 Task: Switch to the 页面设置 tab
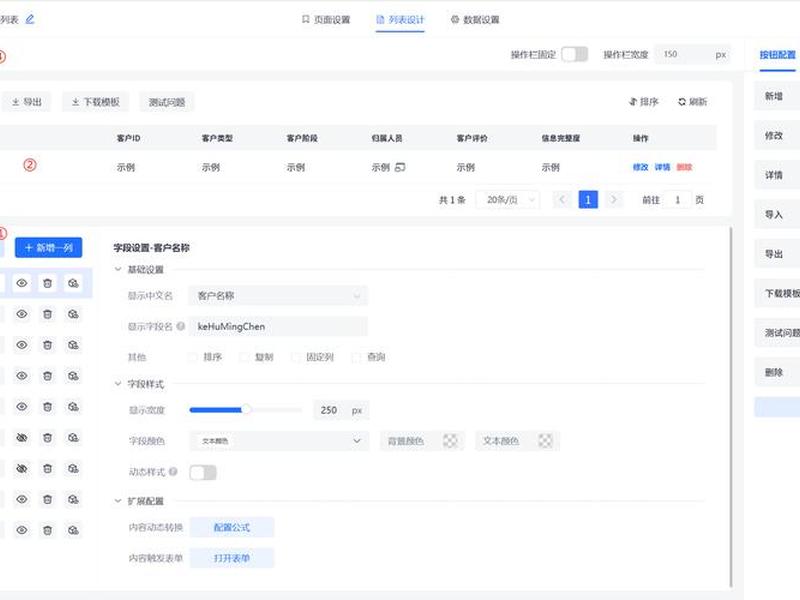click(326, 19)
